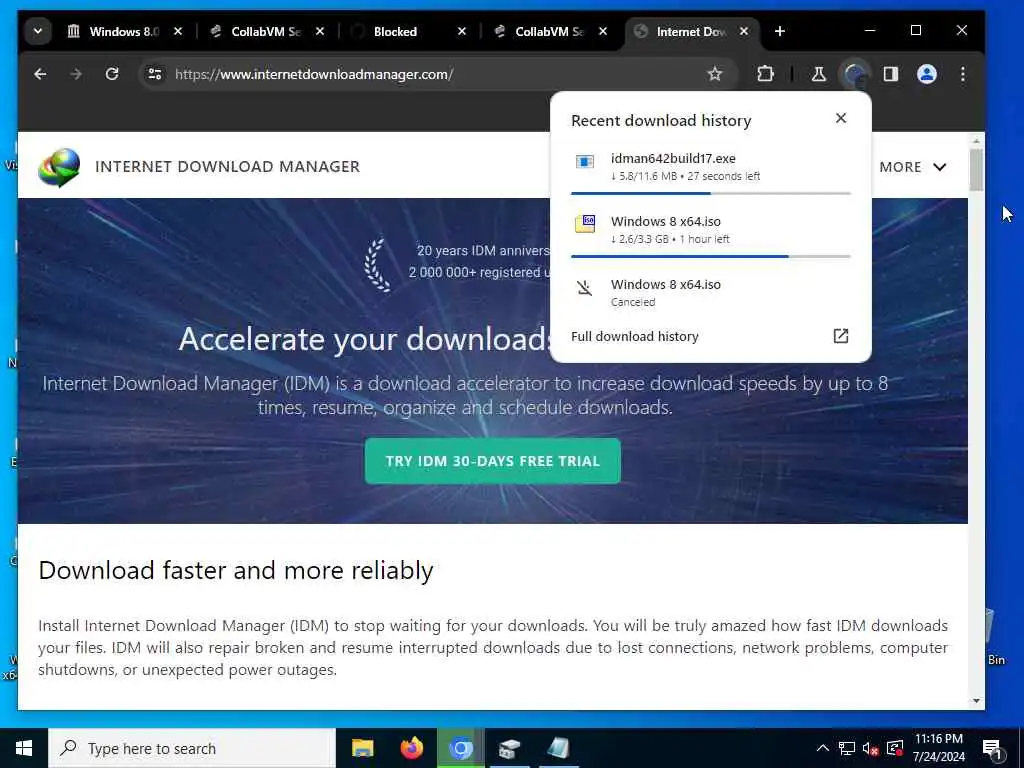The height and width of the screenshot is (768, 1024).
Task: Click idman642build17.exe progress bar
Action: (711, 193)
